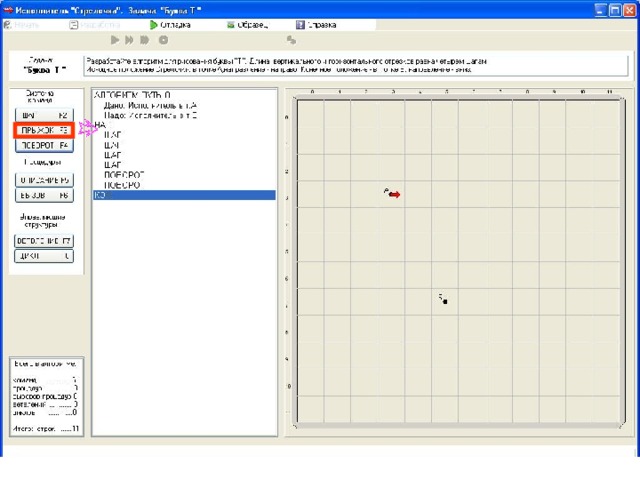Click the greyed link icon in the toolbar

[x=291, y=40]
